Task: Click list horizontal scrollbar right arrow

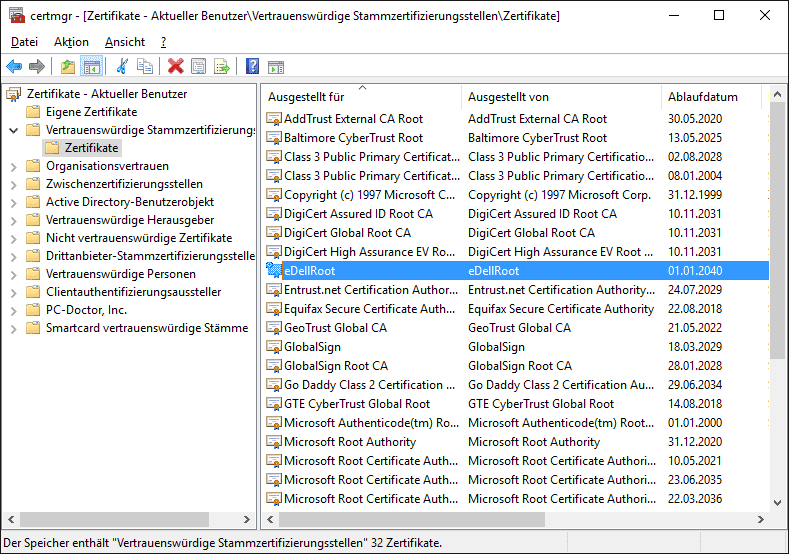Action: [x=760, y=519]
